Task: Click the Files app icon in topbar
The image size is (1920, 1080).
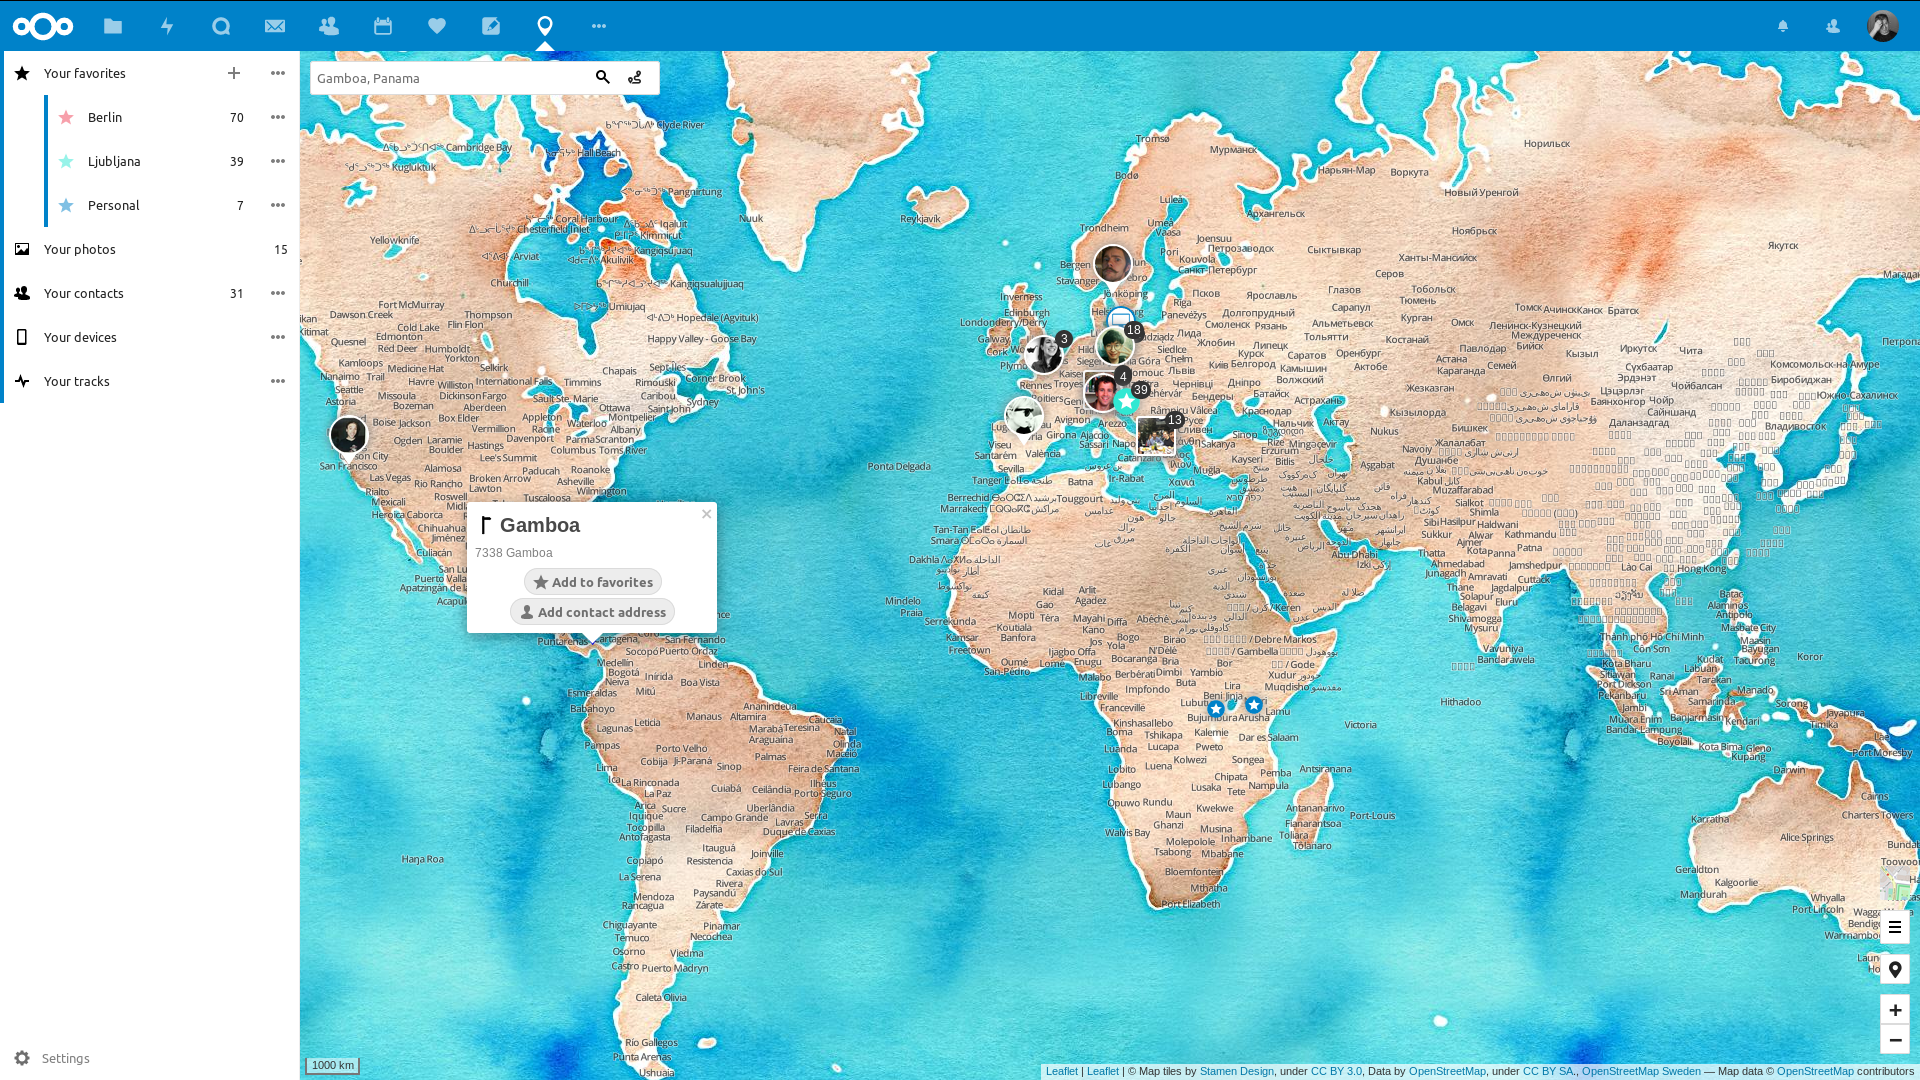Action: click(113, 25)
